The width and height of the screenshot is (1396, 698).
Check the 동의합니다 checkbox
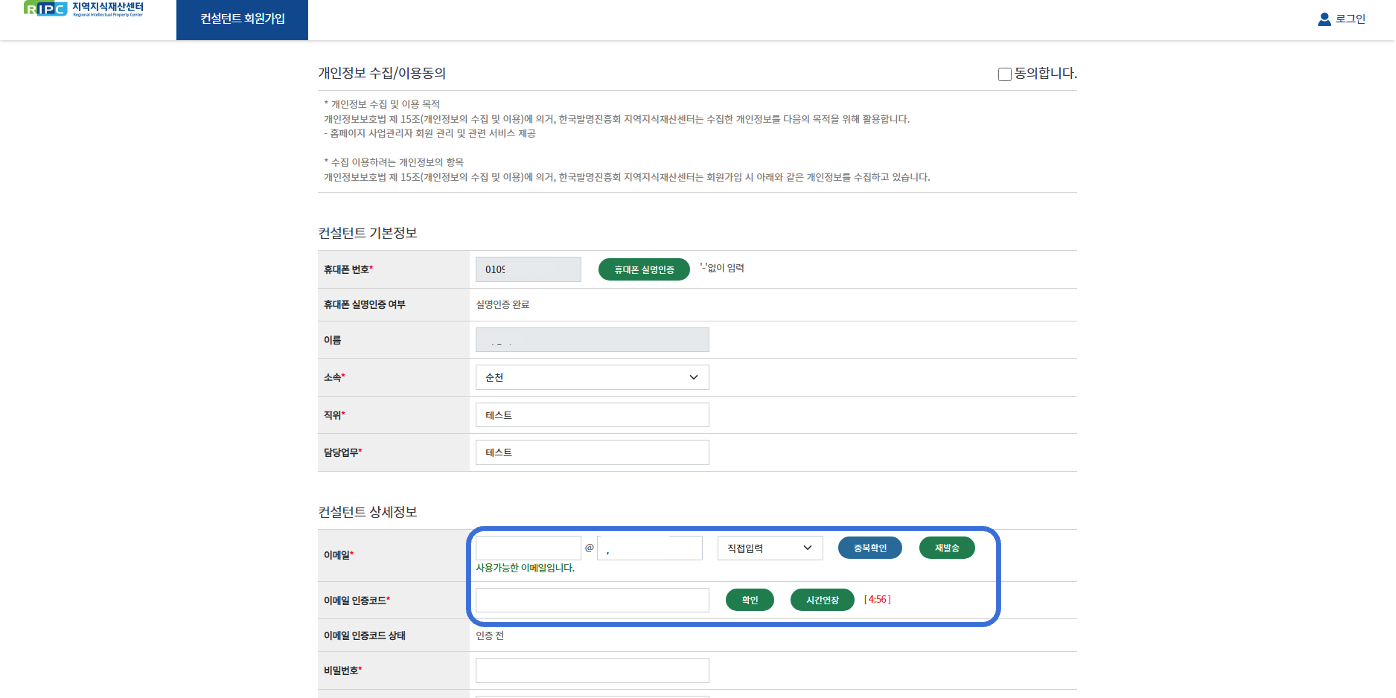(1005, 74)
